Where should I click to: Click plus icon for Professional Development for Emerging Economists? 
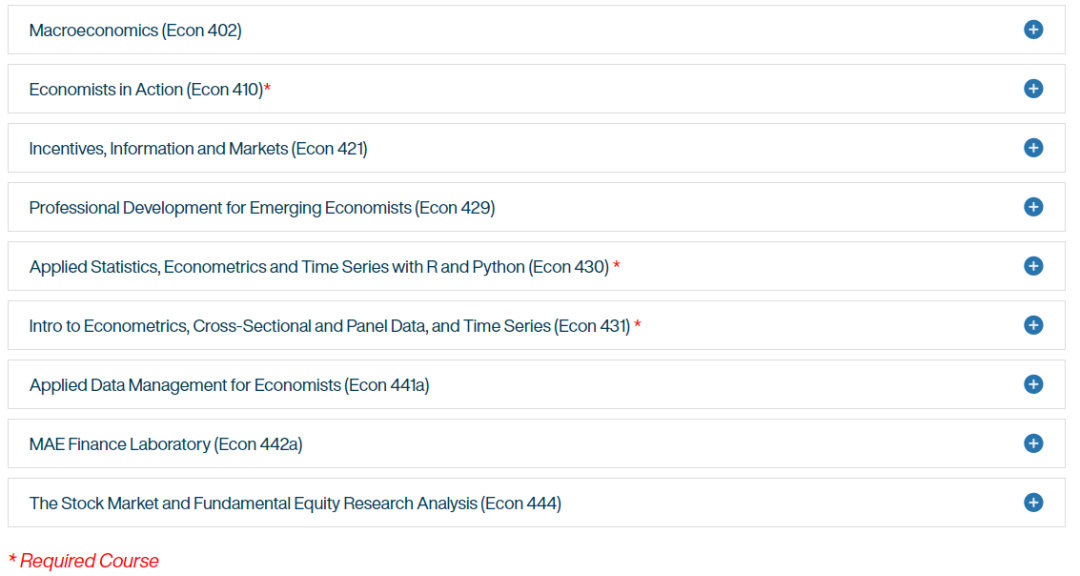coord(1033,207)
